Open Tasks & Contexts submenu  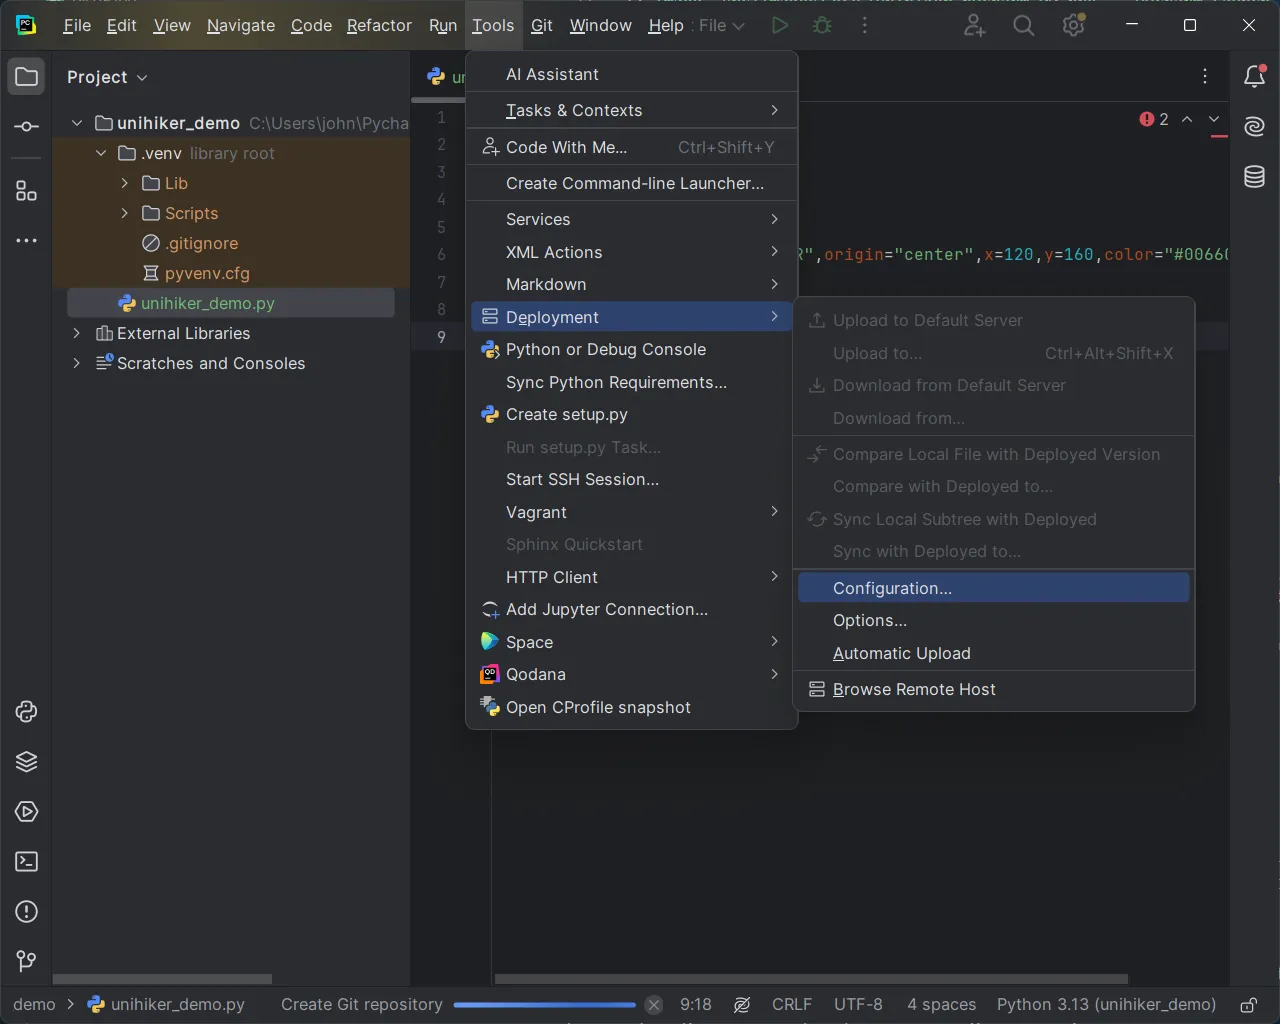click(x=632, y=110)
